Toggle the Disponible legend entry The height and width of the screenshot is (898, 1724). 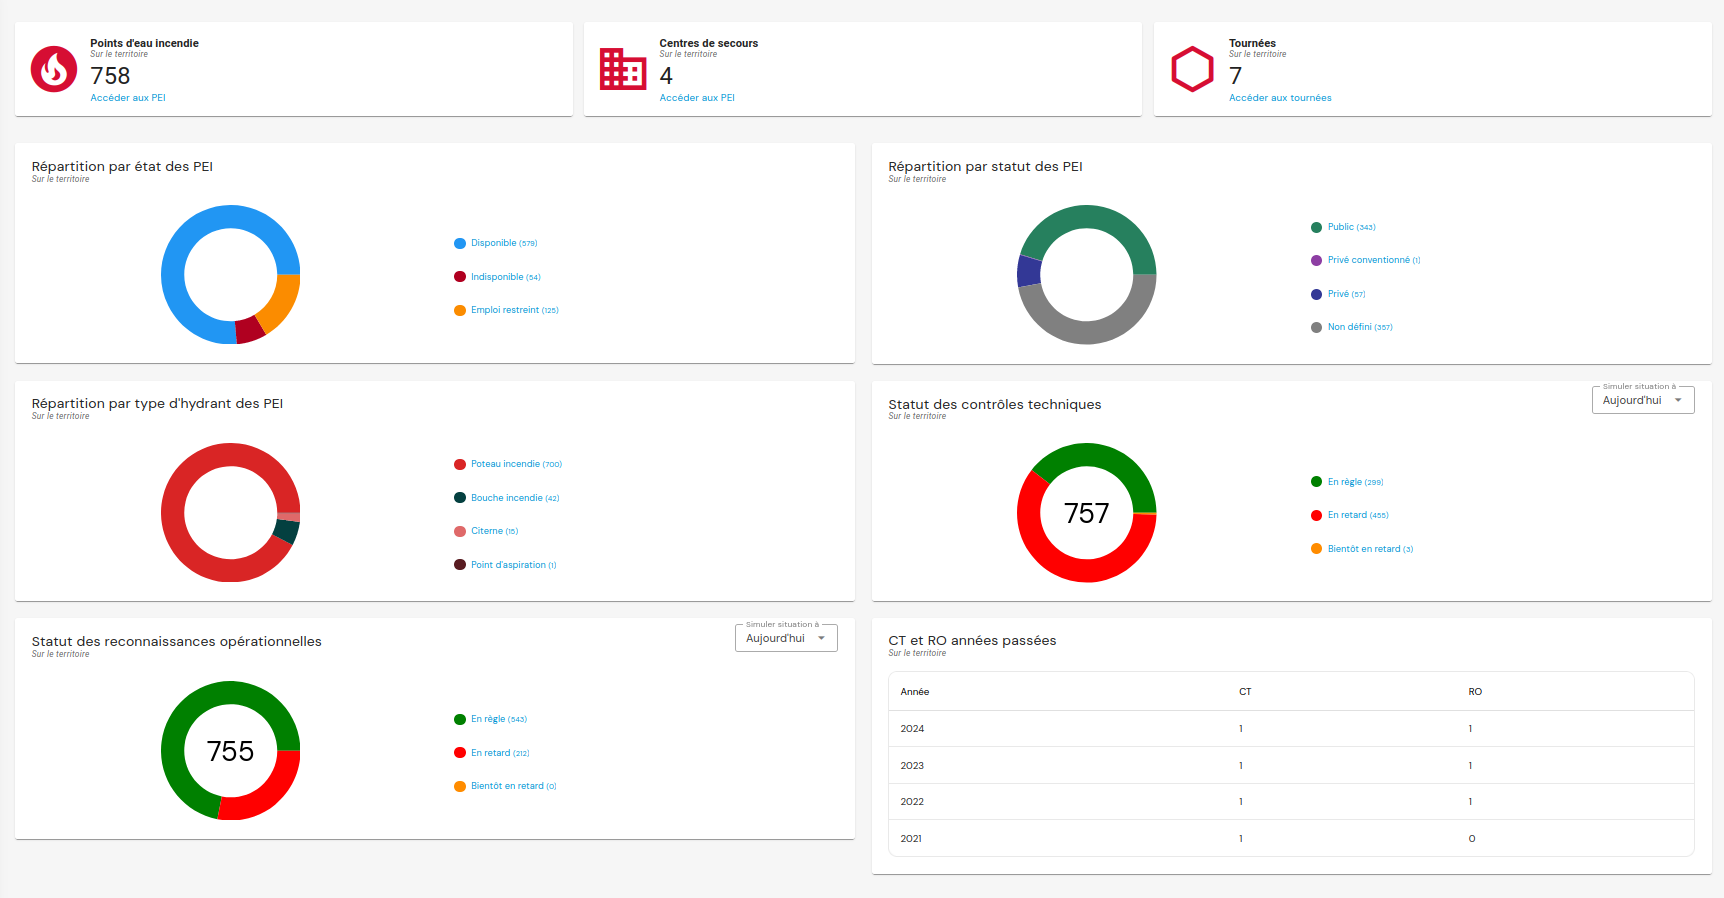[496, 243]
